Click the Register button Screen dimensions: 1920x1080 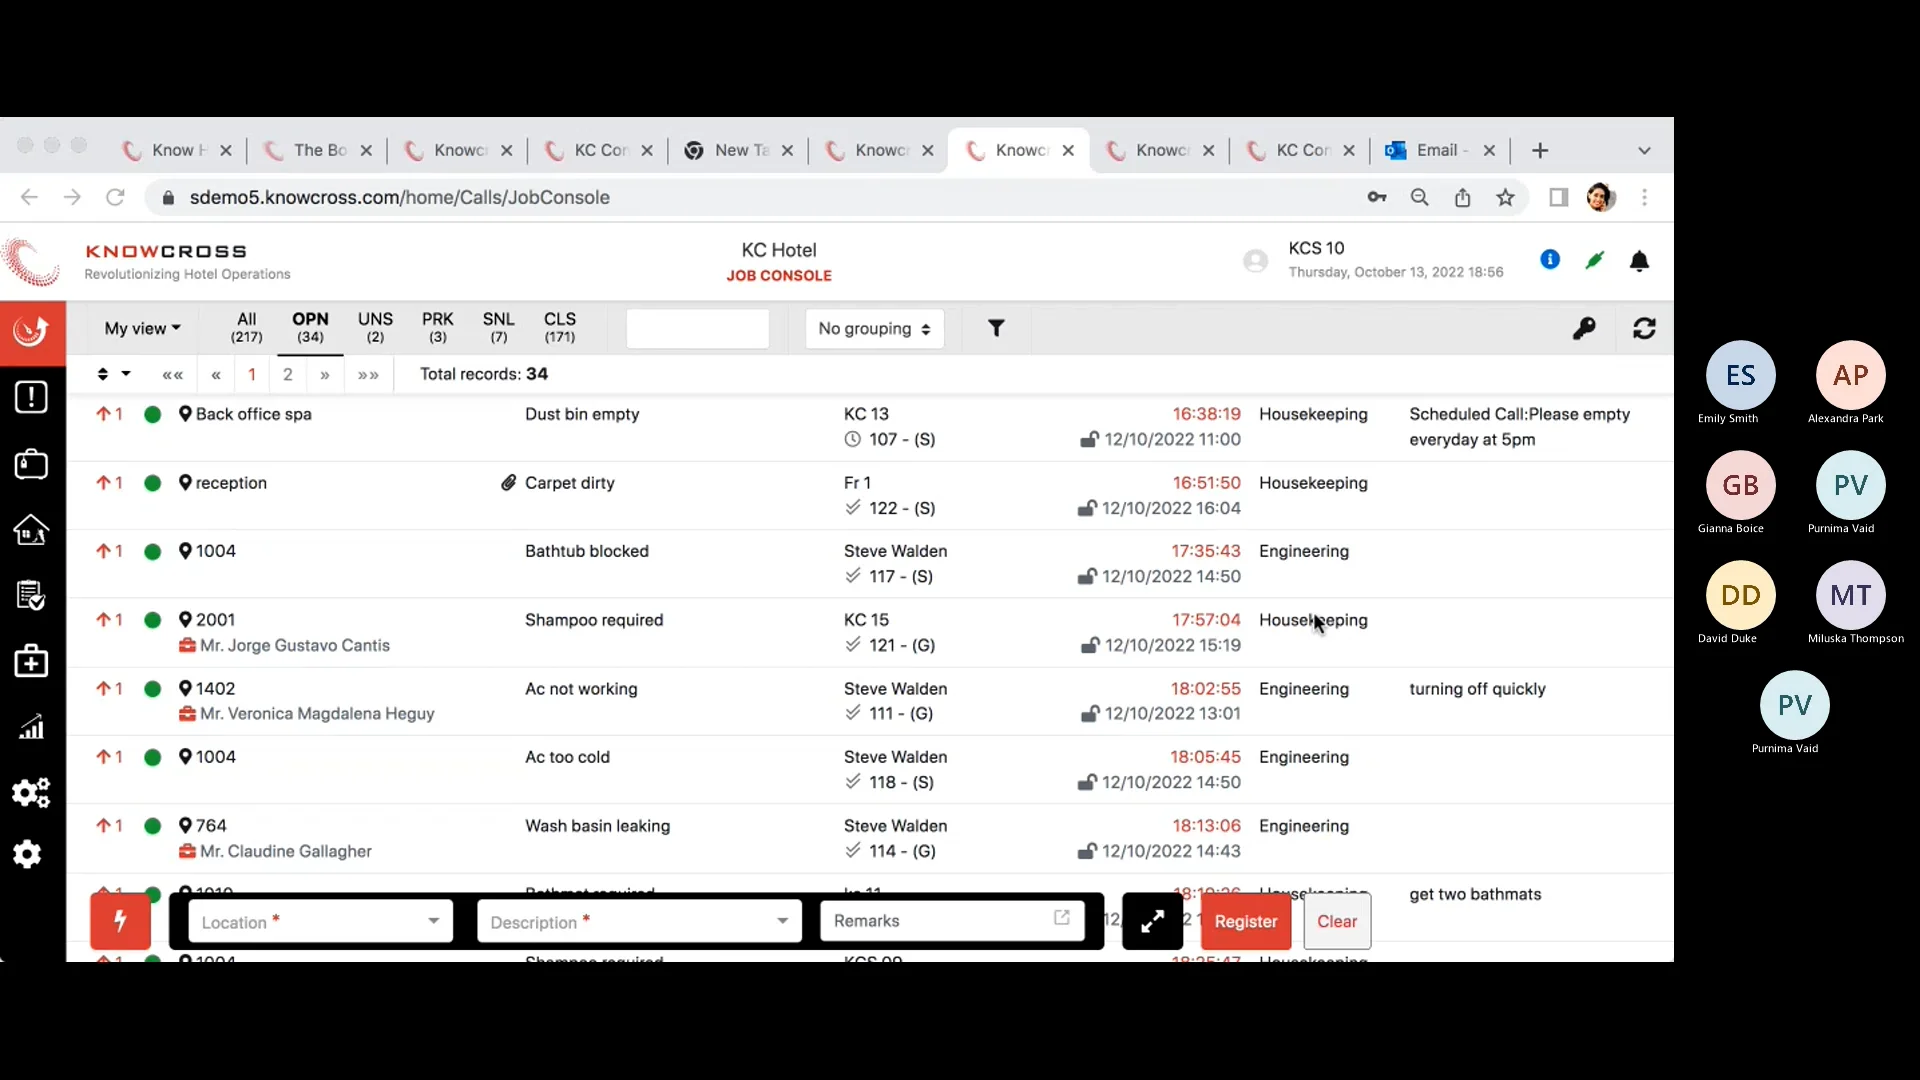[x=1246, y=921]
